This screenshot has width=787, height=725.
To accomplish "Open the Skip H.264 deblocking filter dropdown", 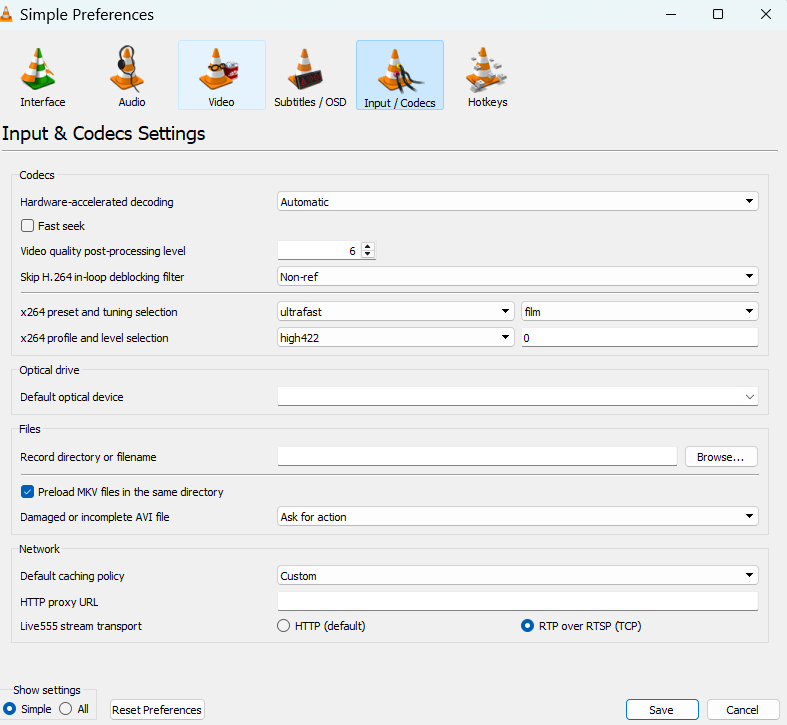I will (x=517, y=277).
